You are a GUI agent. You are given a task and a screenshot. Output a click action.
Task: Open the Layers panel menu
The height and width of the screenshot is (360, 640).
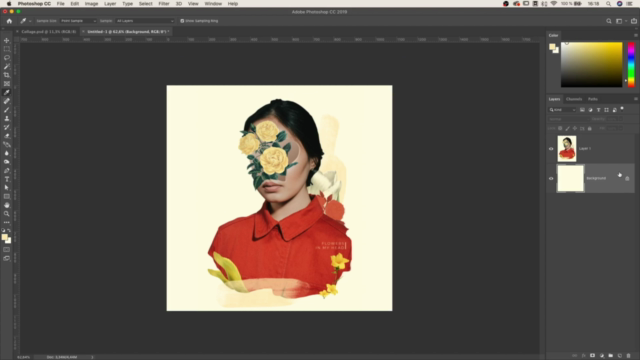[x=635, y=99]
